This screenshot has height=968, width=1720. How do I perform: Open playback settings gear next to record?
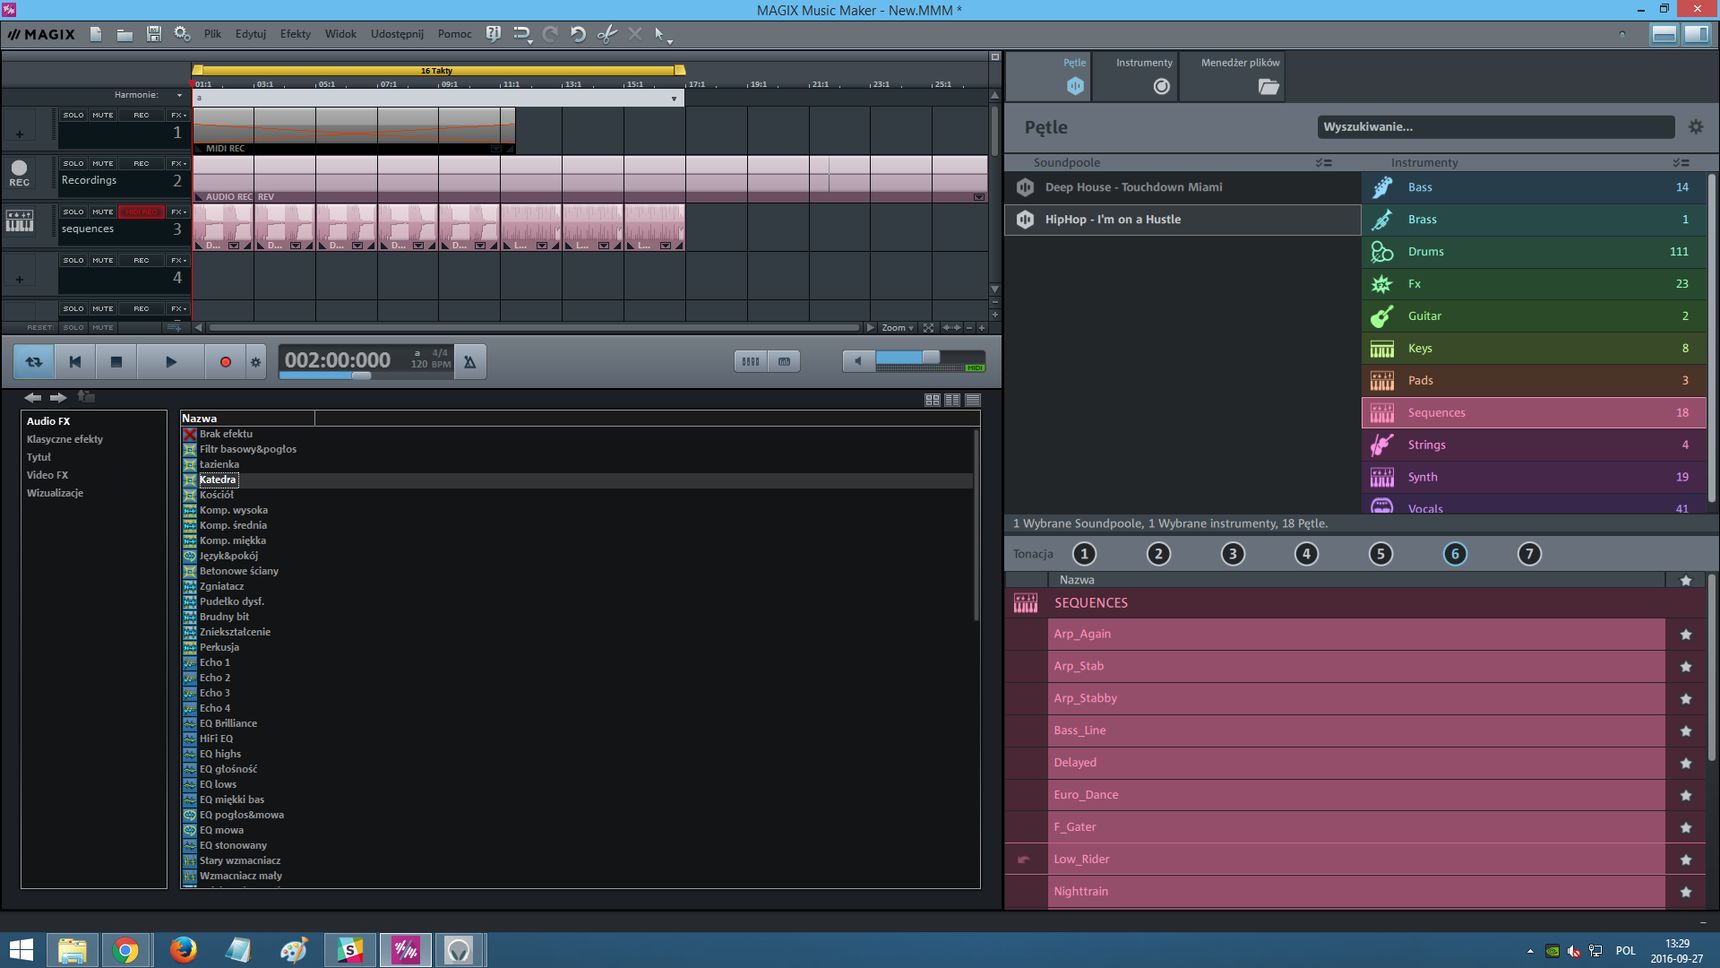[255, 362]
